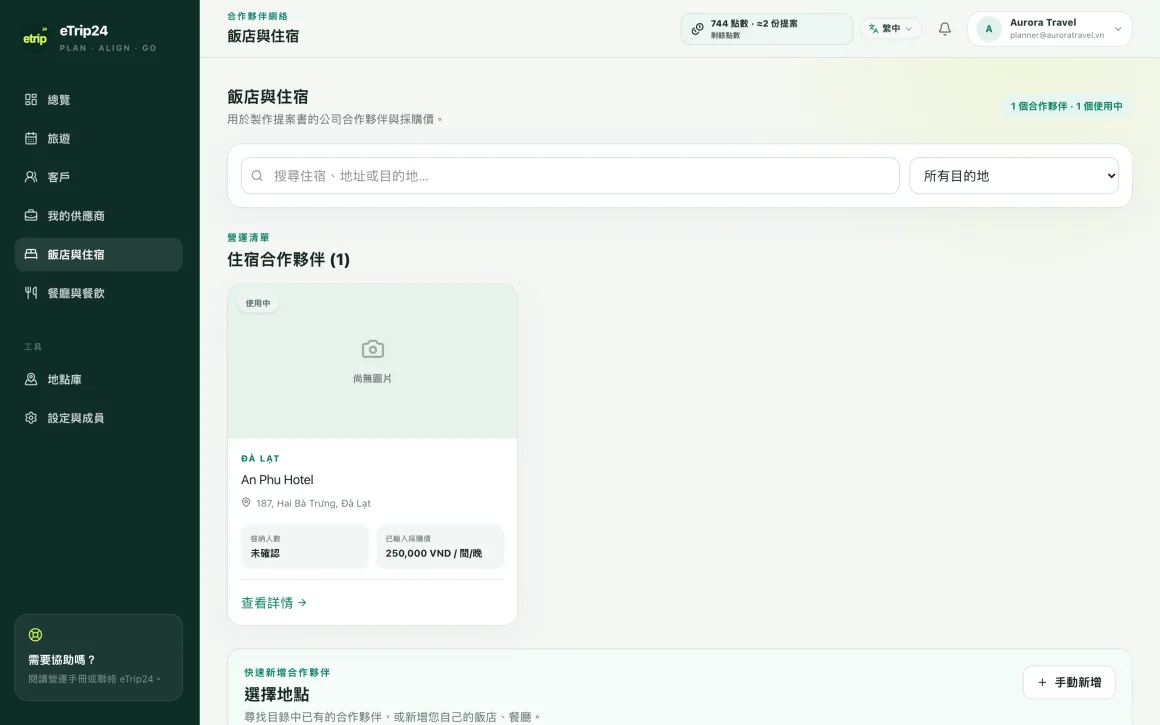Click the 使用中 status badge

[257, 303]
